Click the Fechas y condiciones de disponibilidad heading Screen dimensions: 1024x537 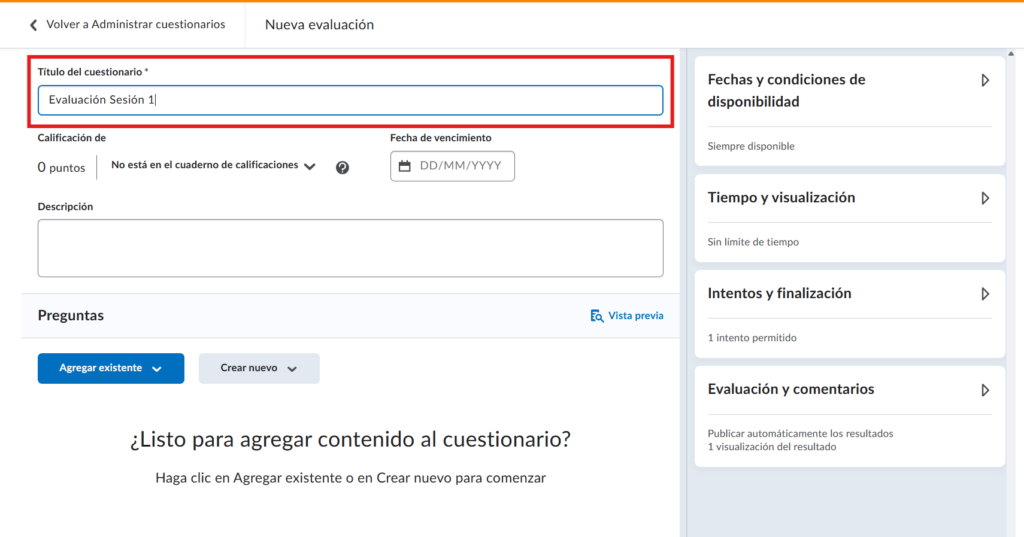coord(786,90)
